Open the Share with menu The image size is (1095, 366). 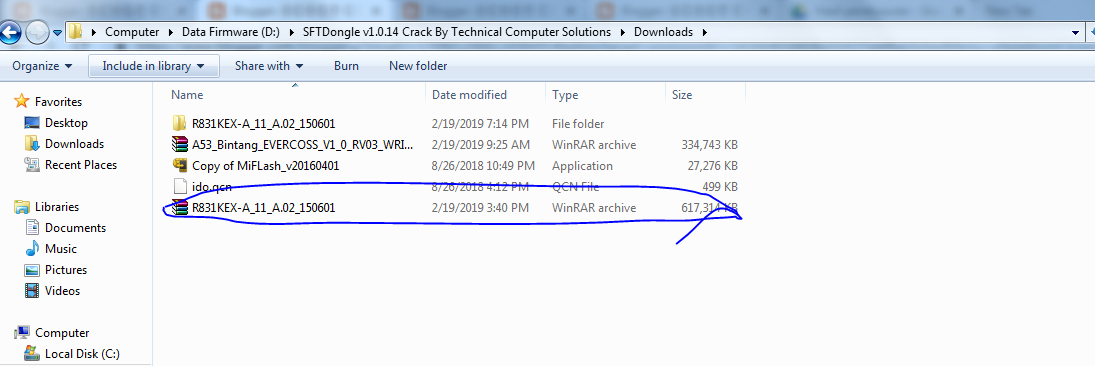click(x=269, y=66)
